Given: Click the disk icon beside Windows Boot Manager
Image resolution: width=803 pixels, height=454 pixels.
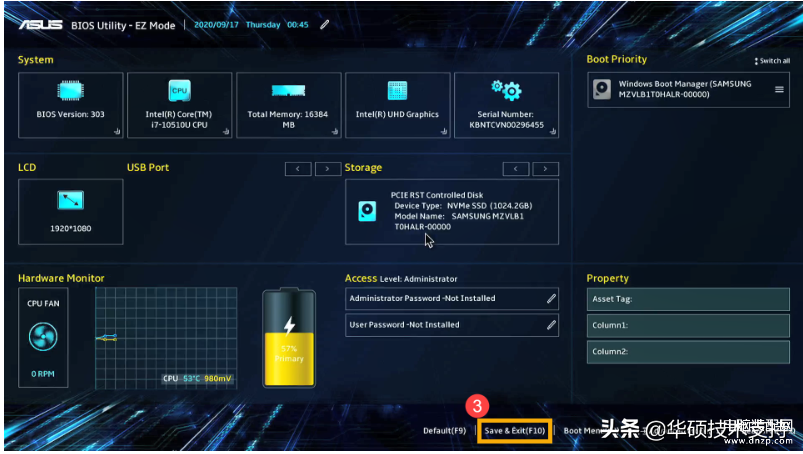Looking at the screenshot, I should (x=602, y=89).
